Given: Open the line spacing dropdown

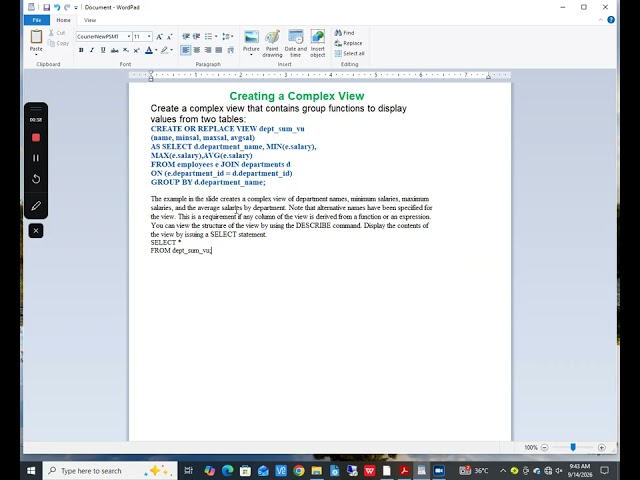Looking at the screenshot, I should 228,37.
